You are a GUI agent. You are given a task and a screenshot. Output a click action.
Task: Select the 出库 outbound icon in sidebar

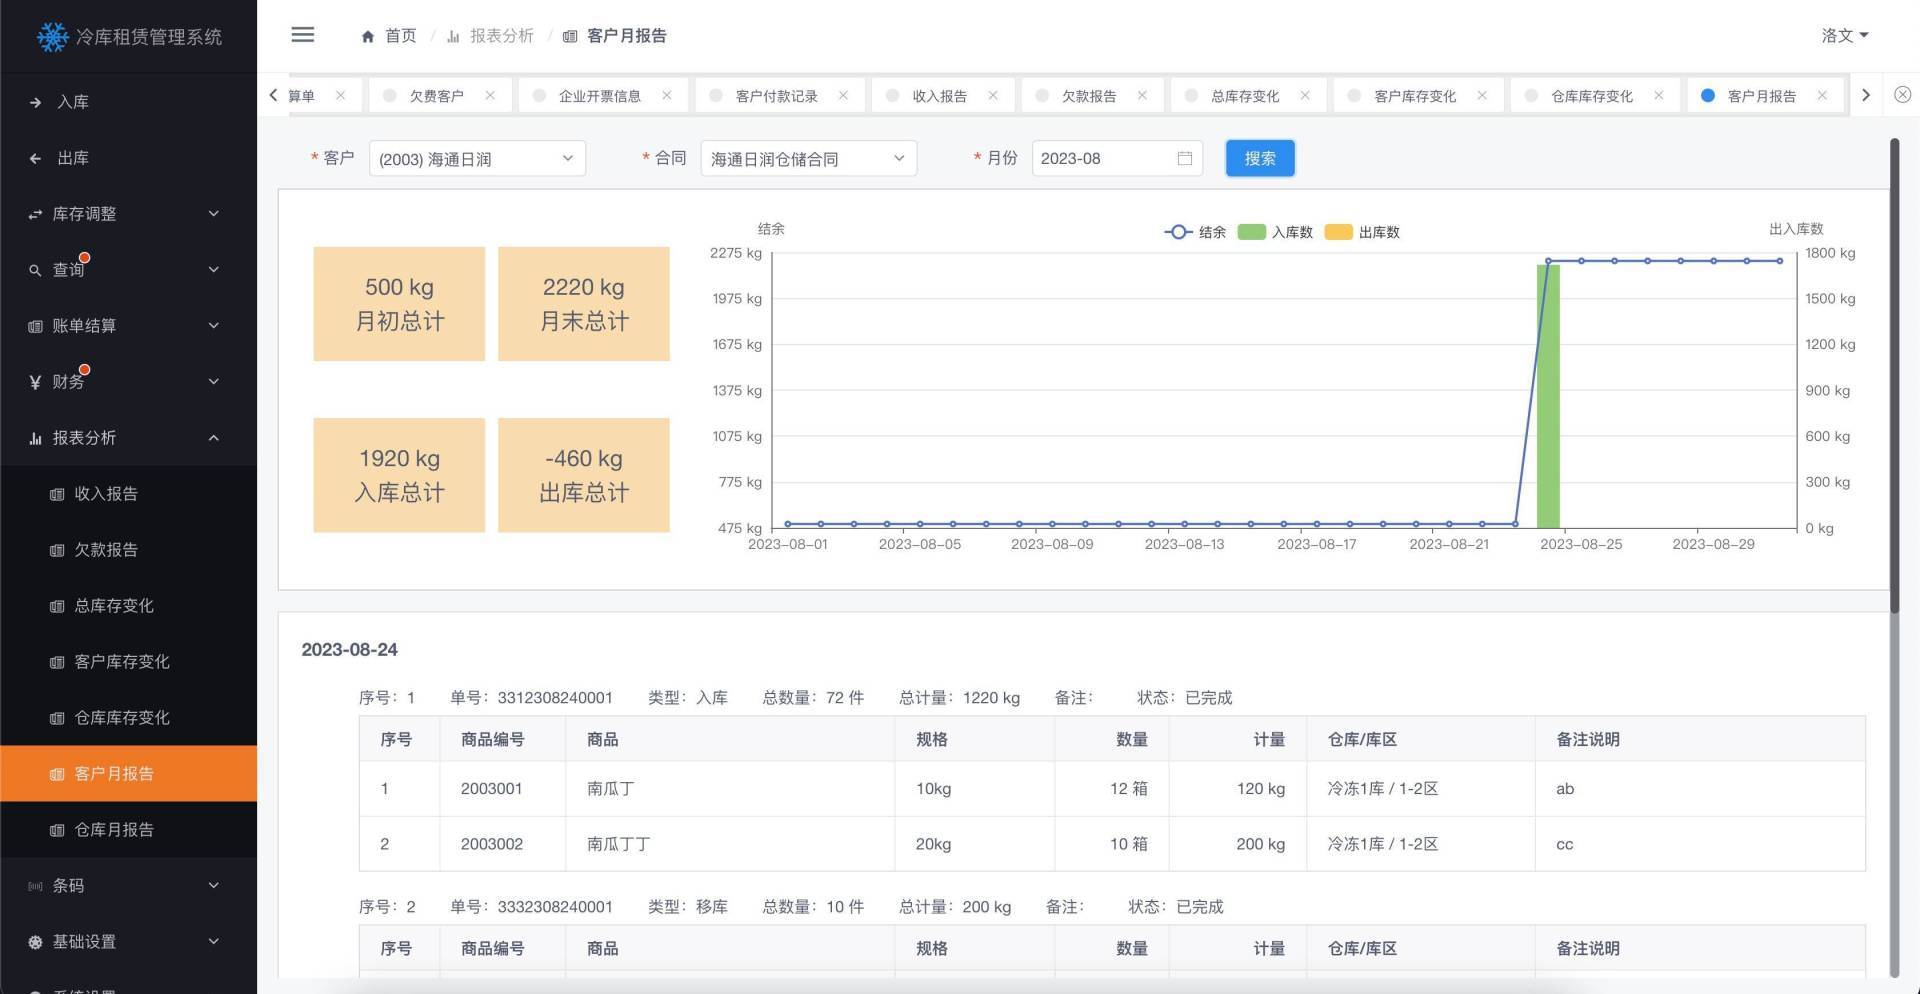tap(34, 157)
